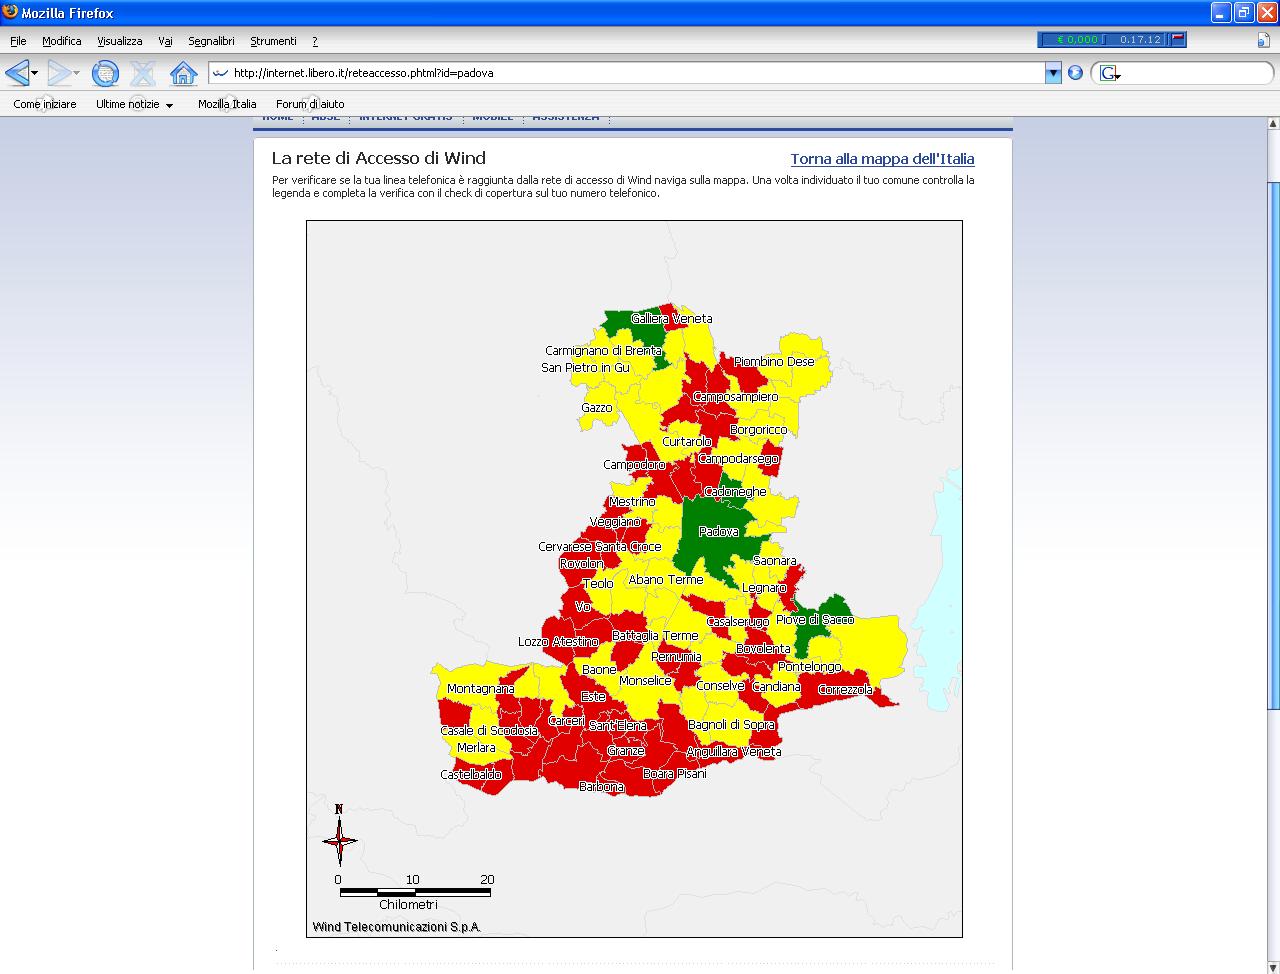
Task: Expand the address bar URL dropdown
Action: coord(1052,73)
